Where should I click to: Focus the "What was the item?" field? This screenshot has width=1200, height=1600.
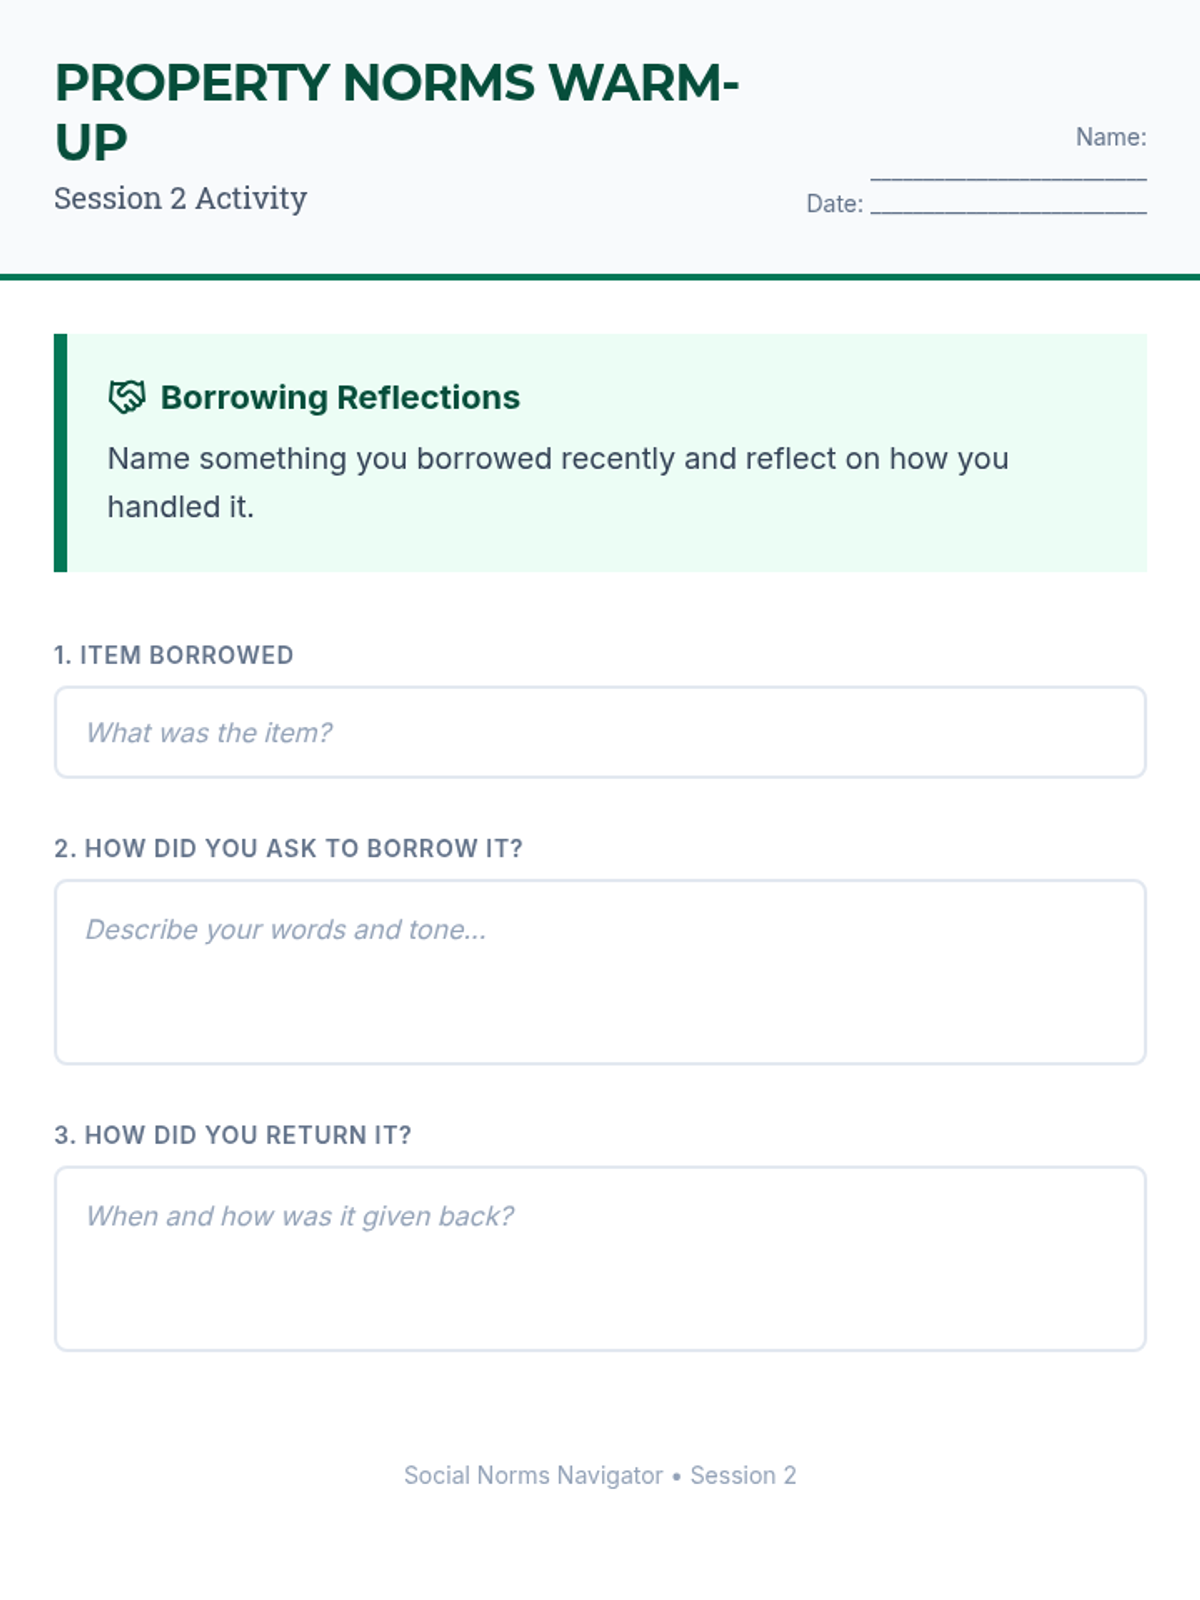(x=600, y=732)
